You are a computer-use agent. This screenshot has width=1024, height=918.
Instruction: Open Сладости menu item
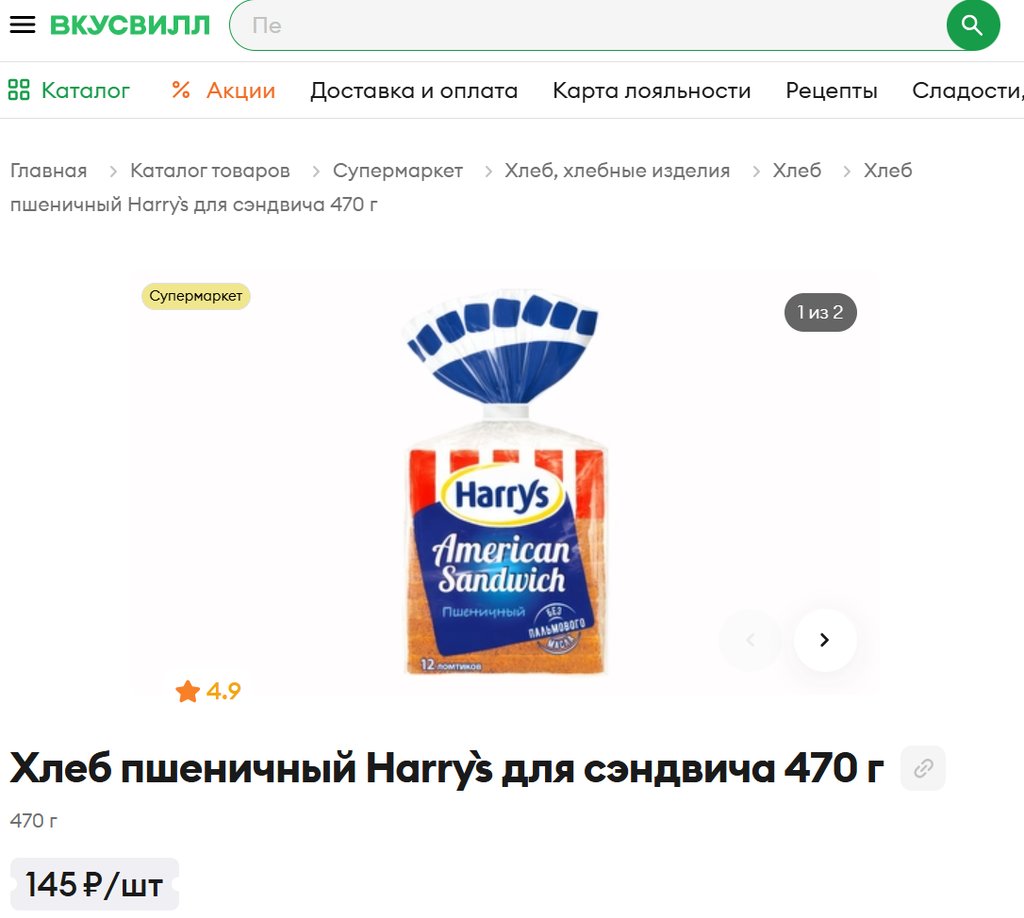click(967, 90)
